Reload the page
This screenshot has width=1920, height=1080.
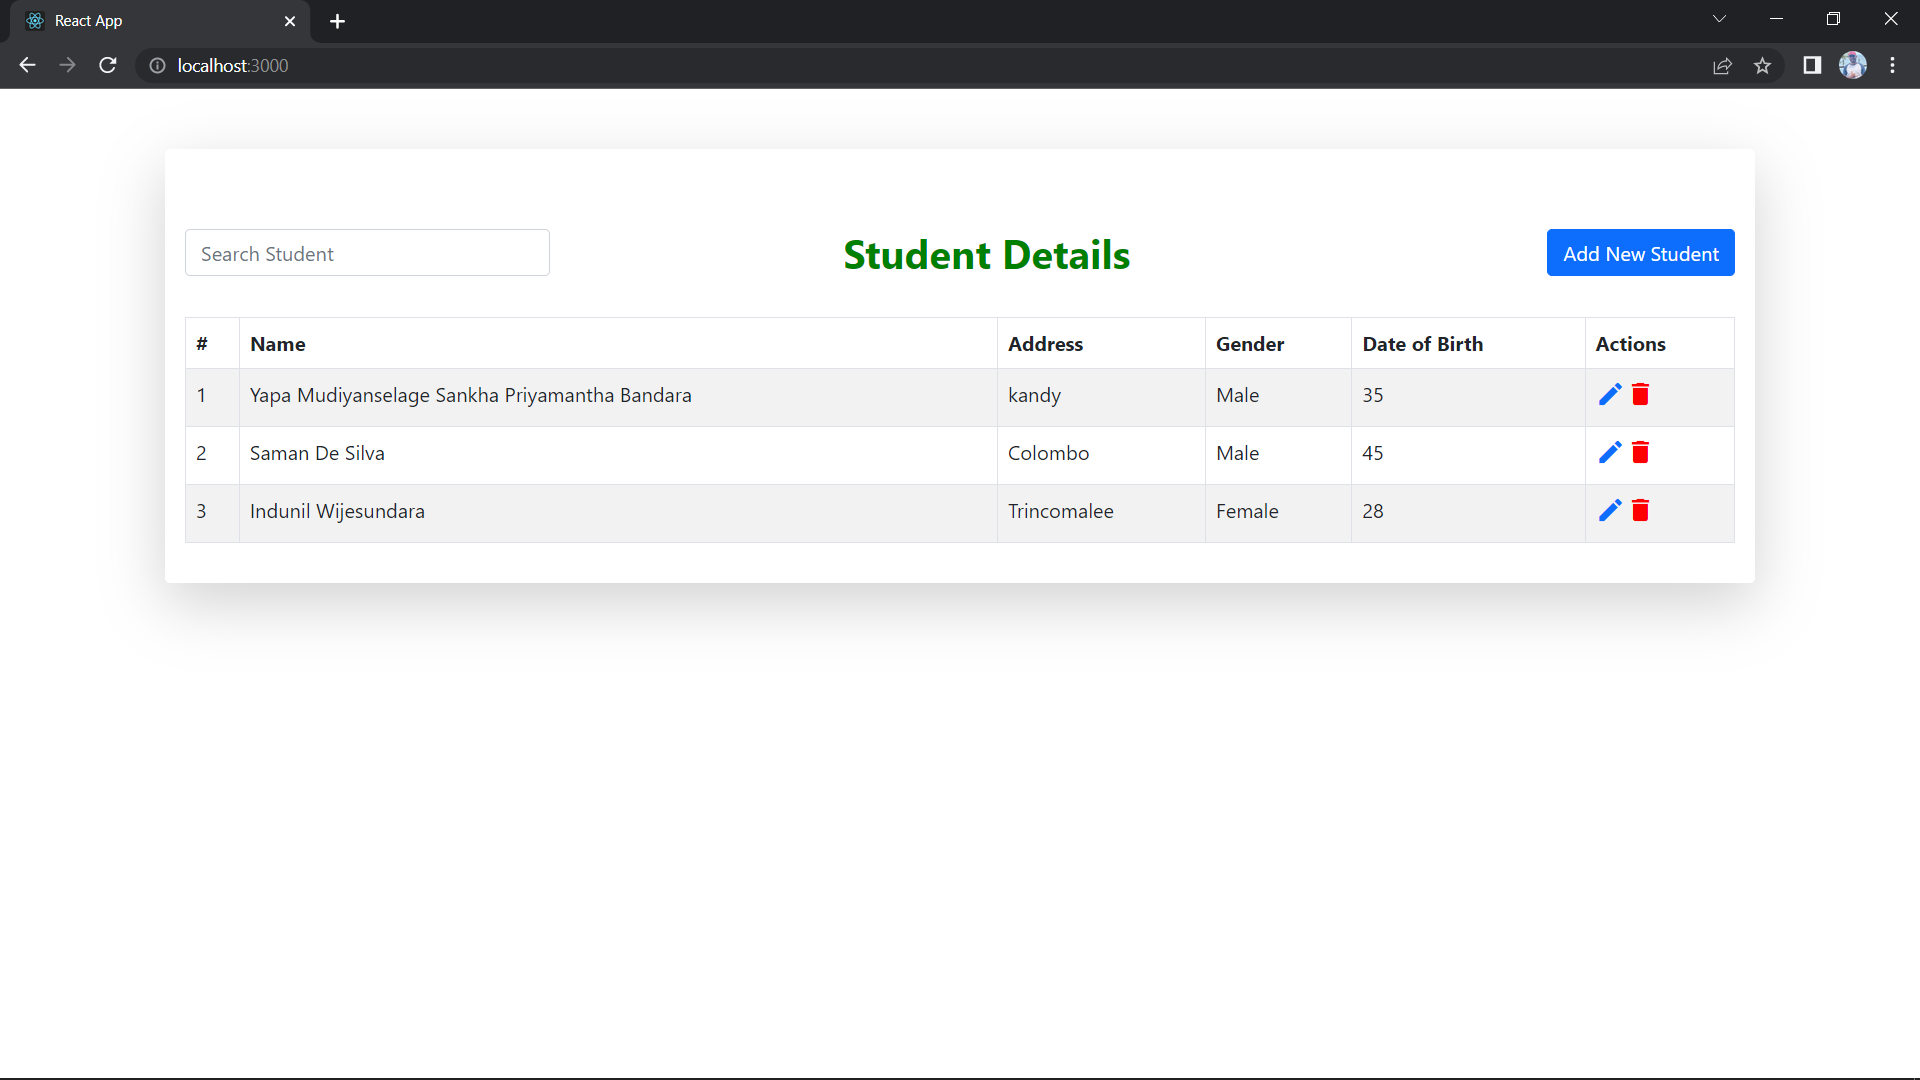click(107, 65)
